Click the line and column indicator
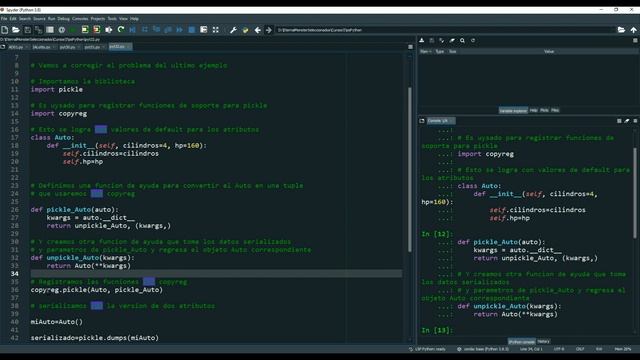This screenshot has height=360, width=640. point(531,349)
